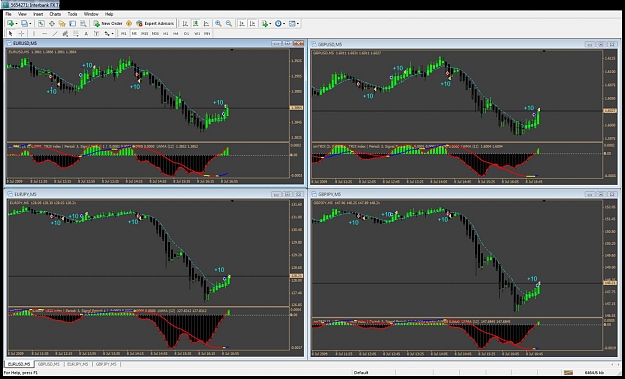Switch timeframe to H4
625x379 pixels.
tap(176, 34)
